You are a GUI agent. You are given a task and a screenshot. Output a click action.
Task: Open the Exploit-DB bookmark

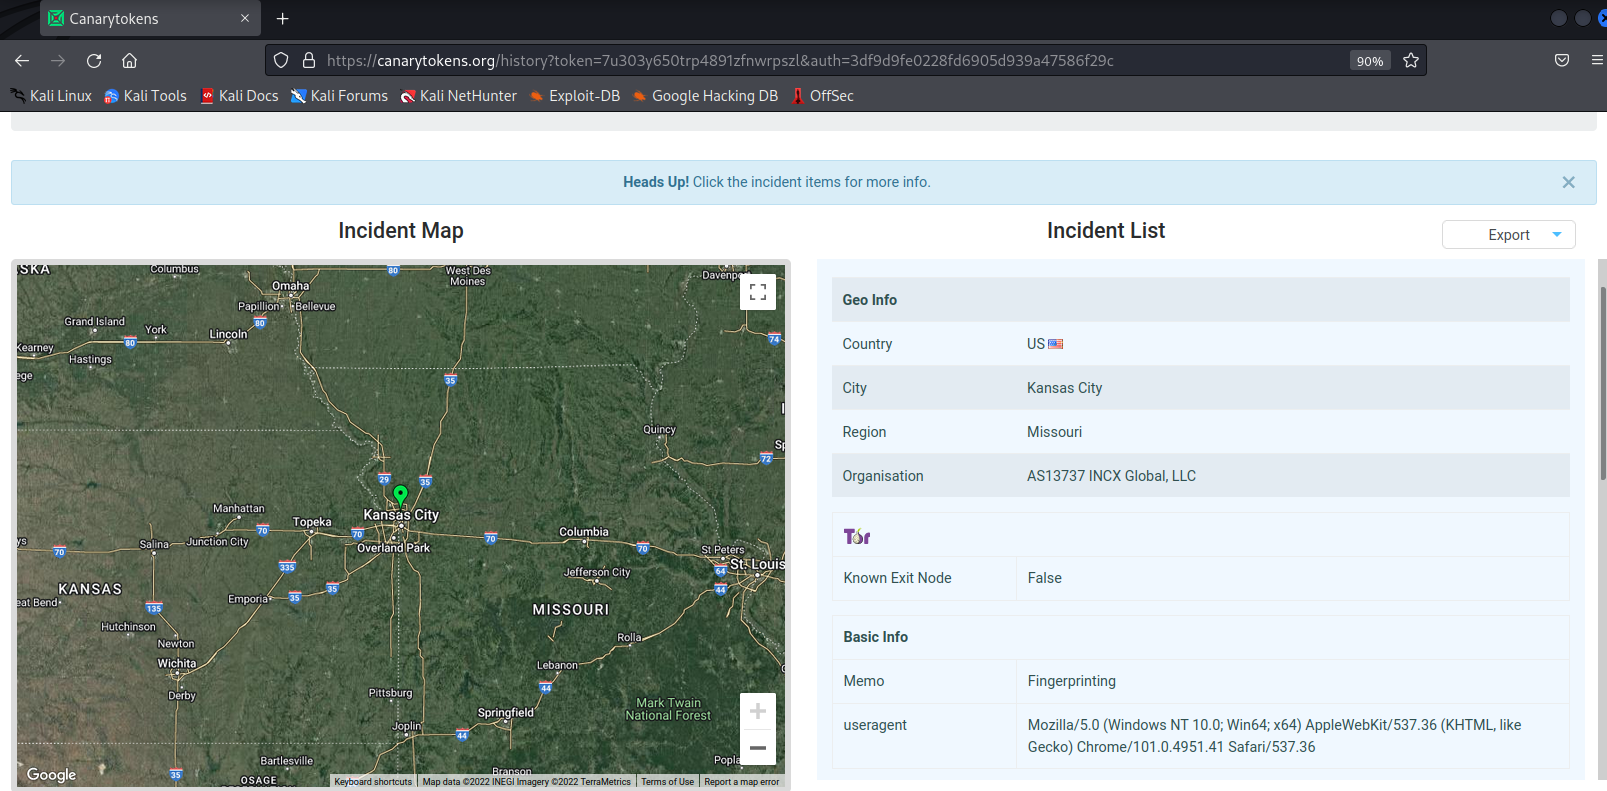(575, 96)
